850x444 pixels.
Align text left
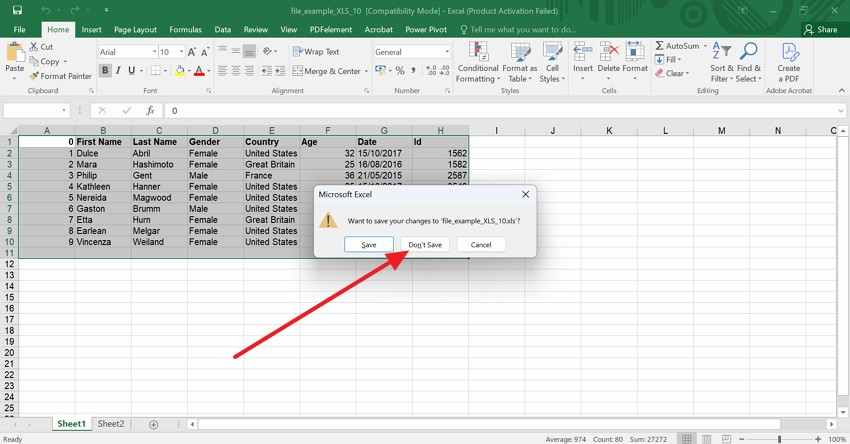[x=222, y=70]
